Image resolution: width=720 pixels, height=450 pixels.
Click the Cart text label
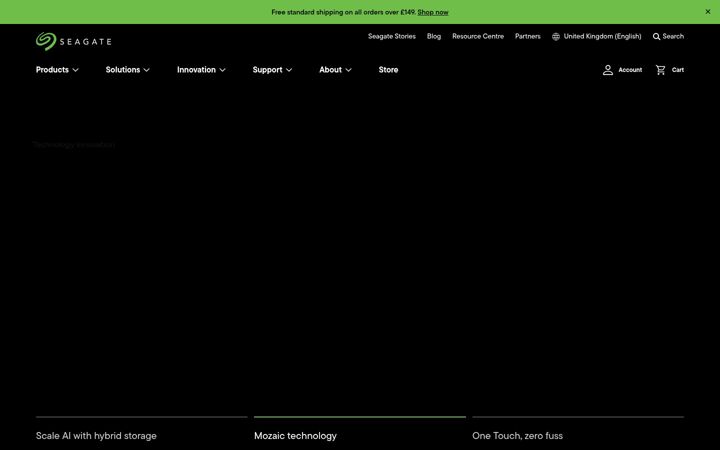[x=678, y=70]
